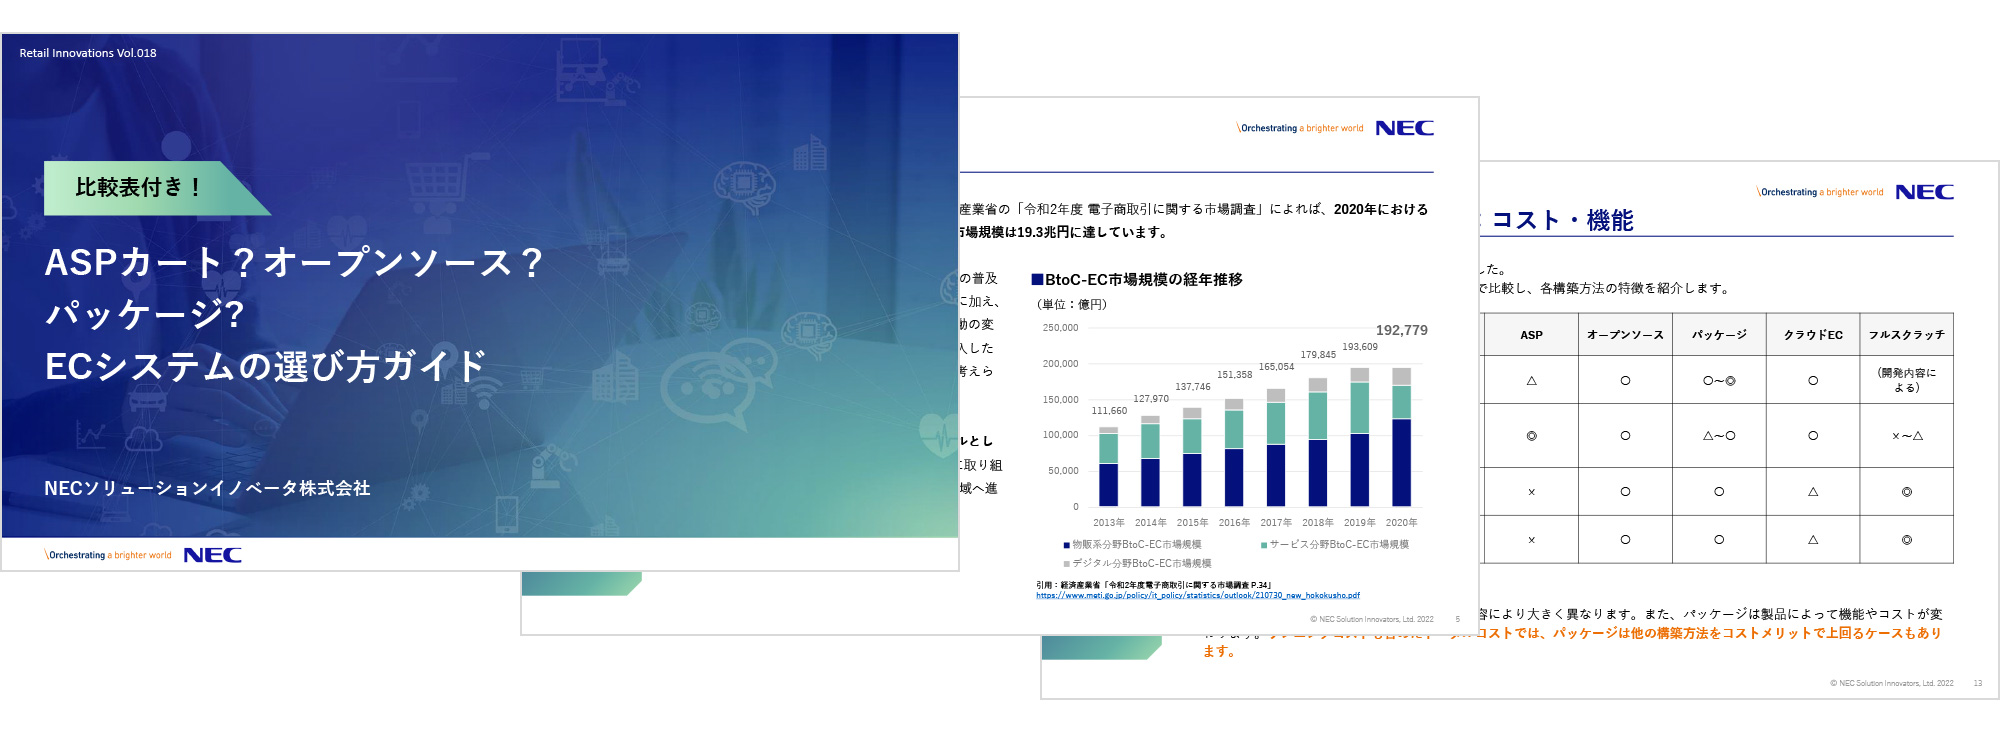Click the ECシステムの選び方ガイド title line
Viewport: 2000px width, 732px height.
(266, 366)
